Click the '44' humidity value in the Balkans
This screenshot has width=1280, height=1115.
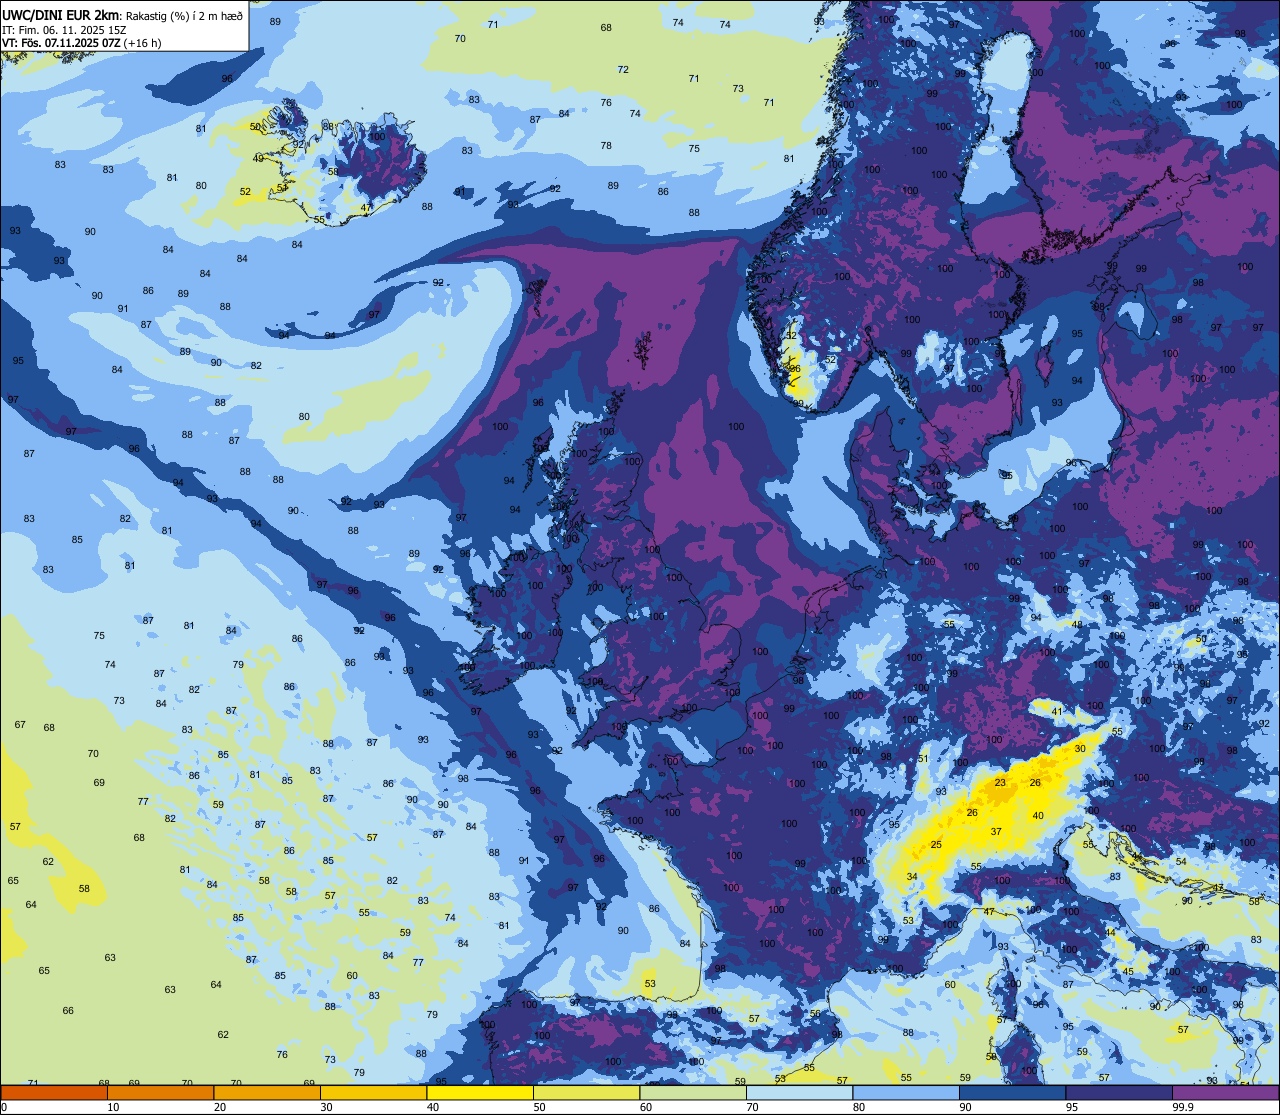click(1110, 933)
